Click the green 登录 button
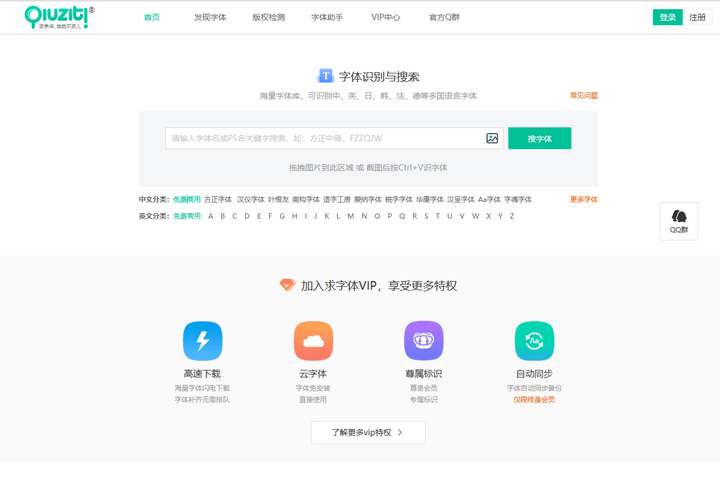Image resolution: width=720 pixels, height=487 pixels. tap(668, 17)
